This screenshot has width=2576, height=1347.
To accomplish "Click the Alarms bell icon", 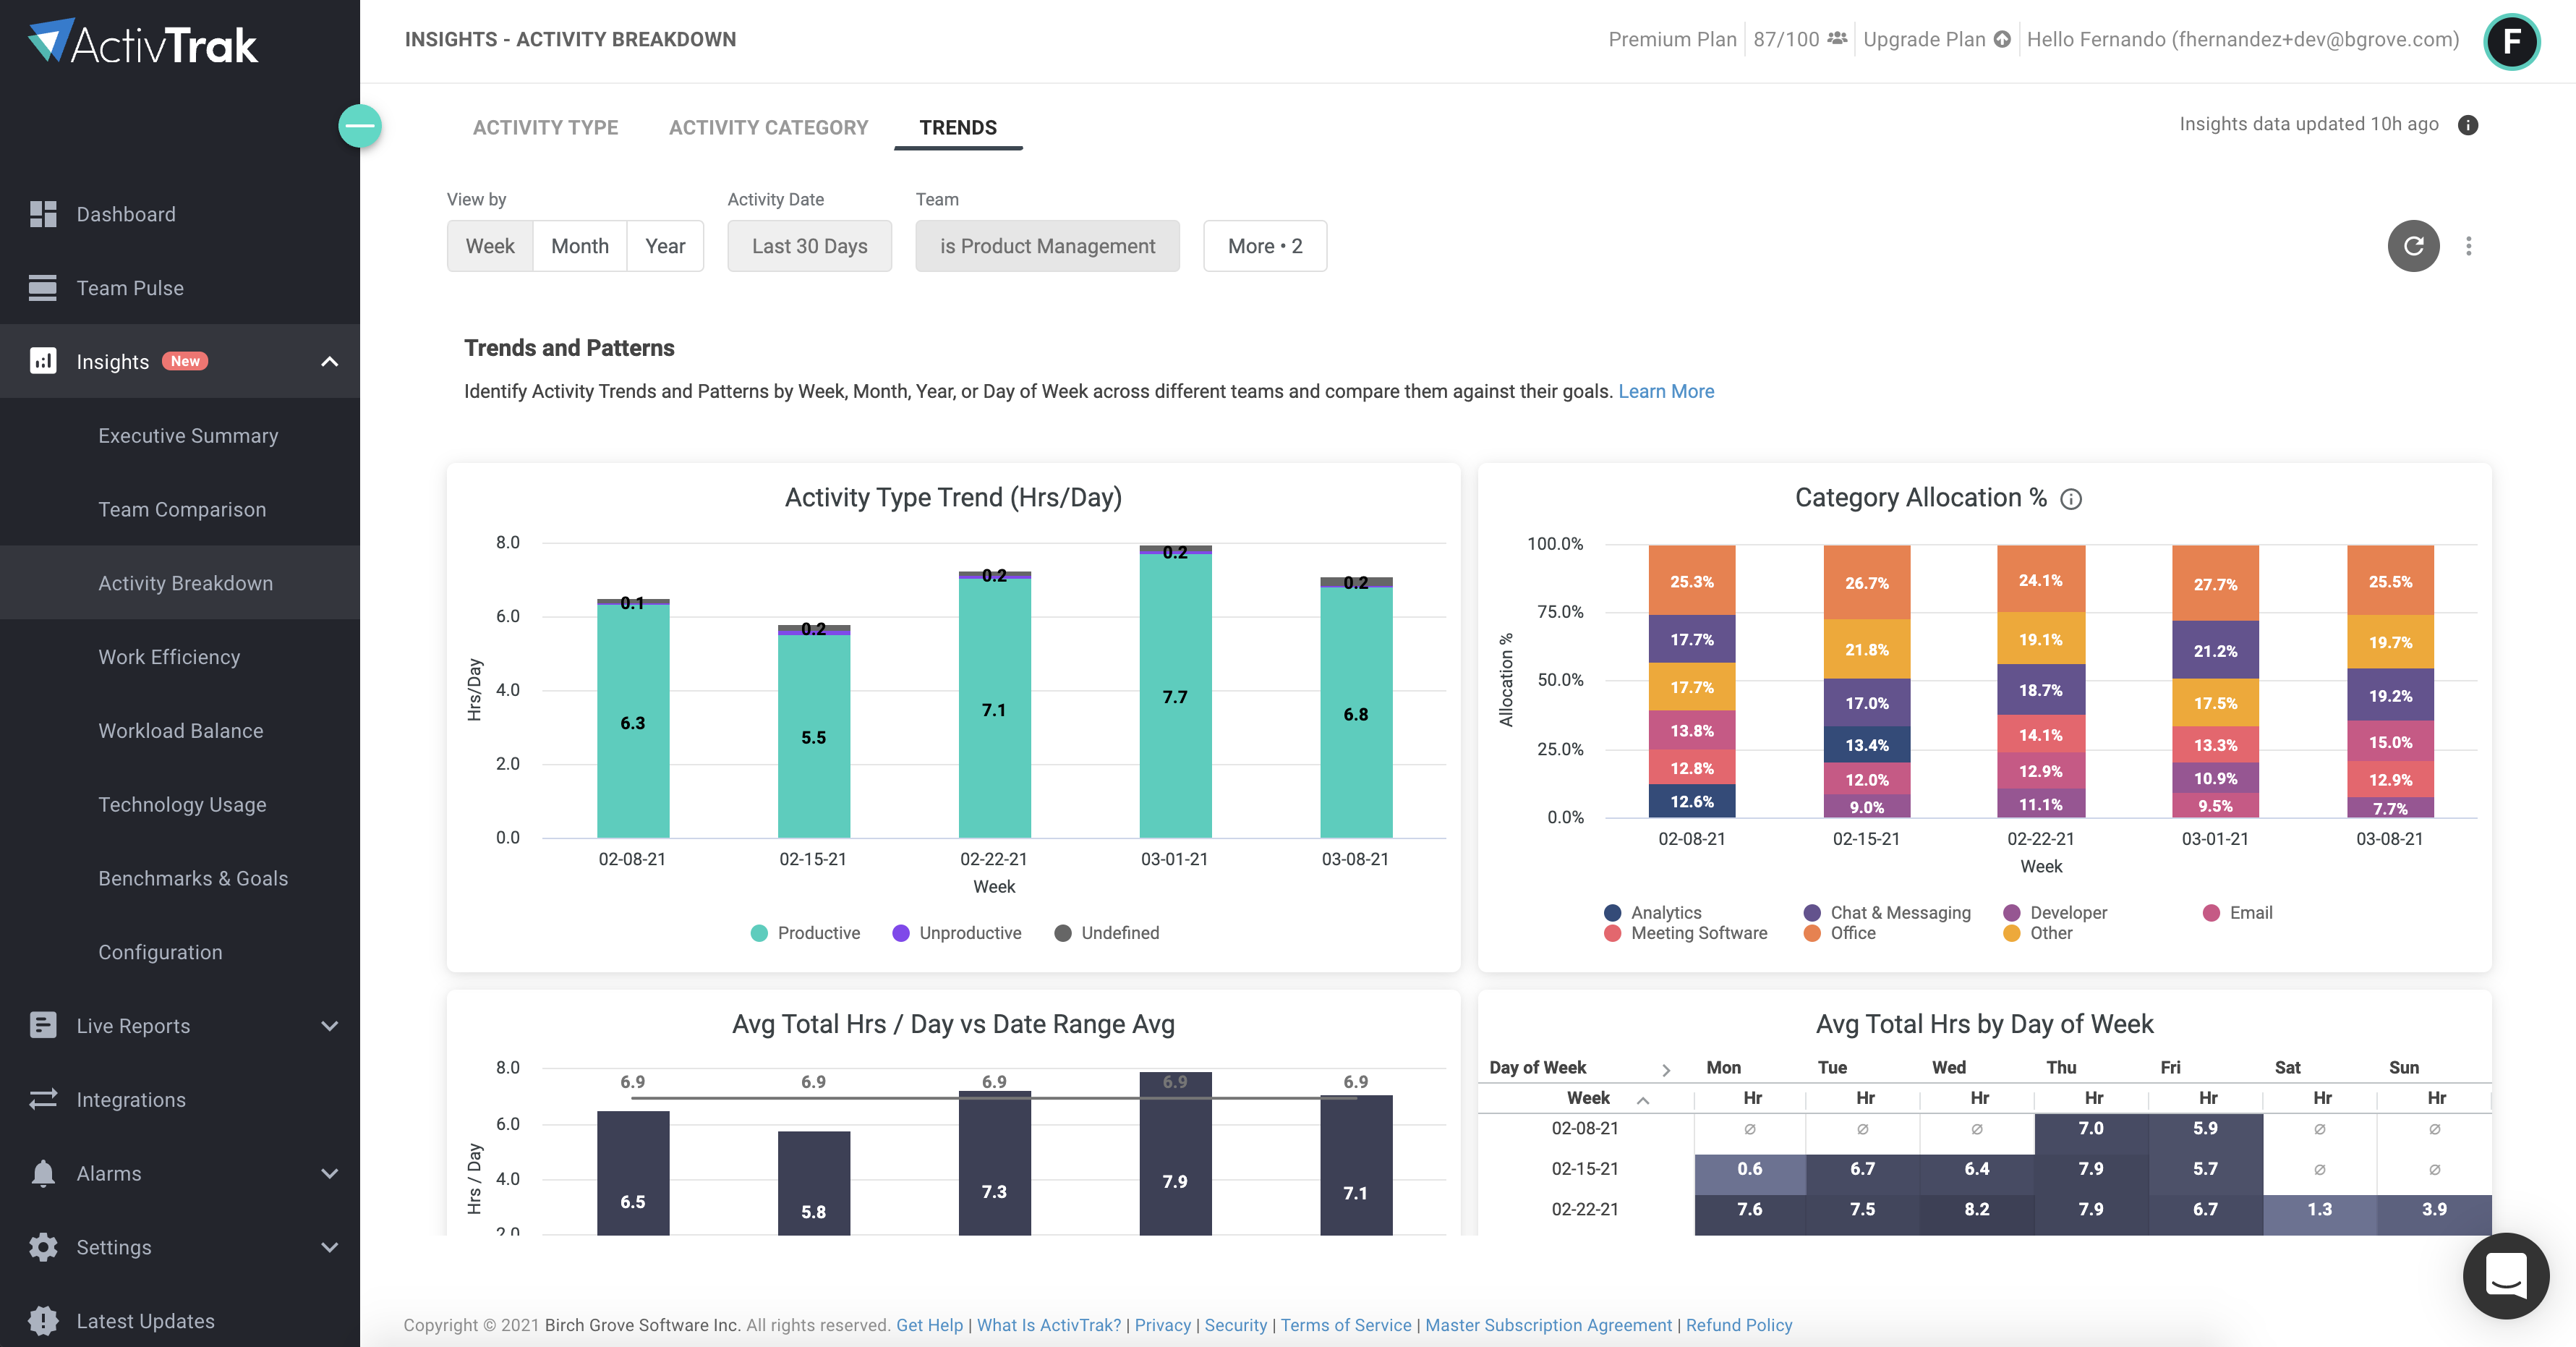I will point(43,1173).
